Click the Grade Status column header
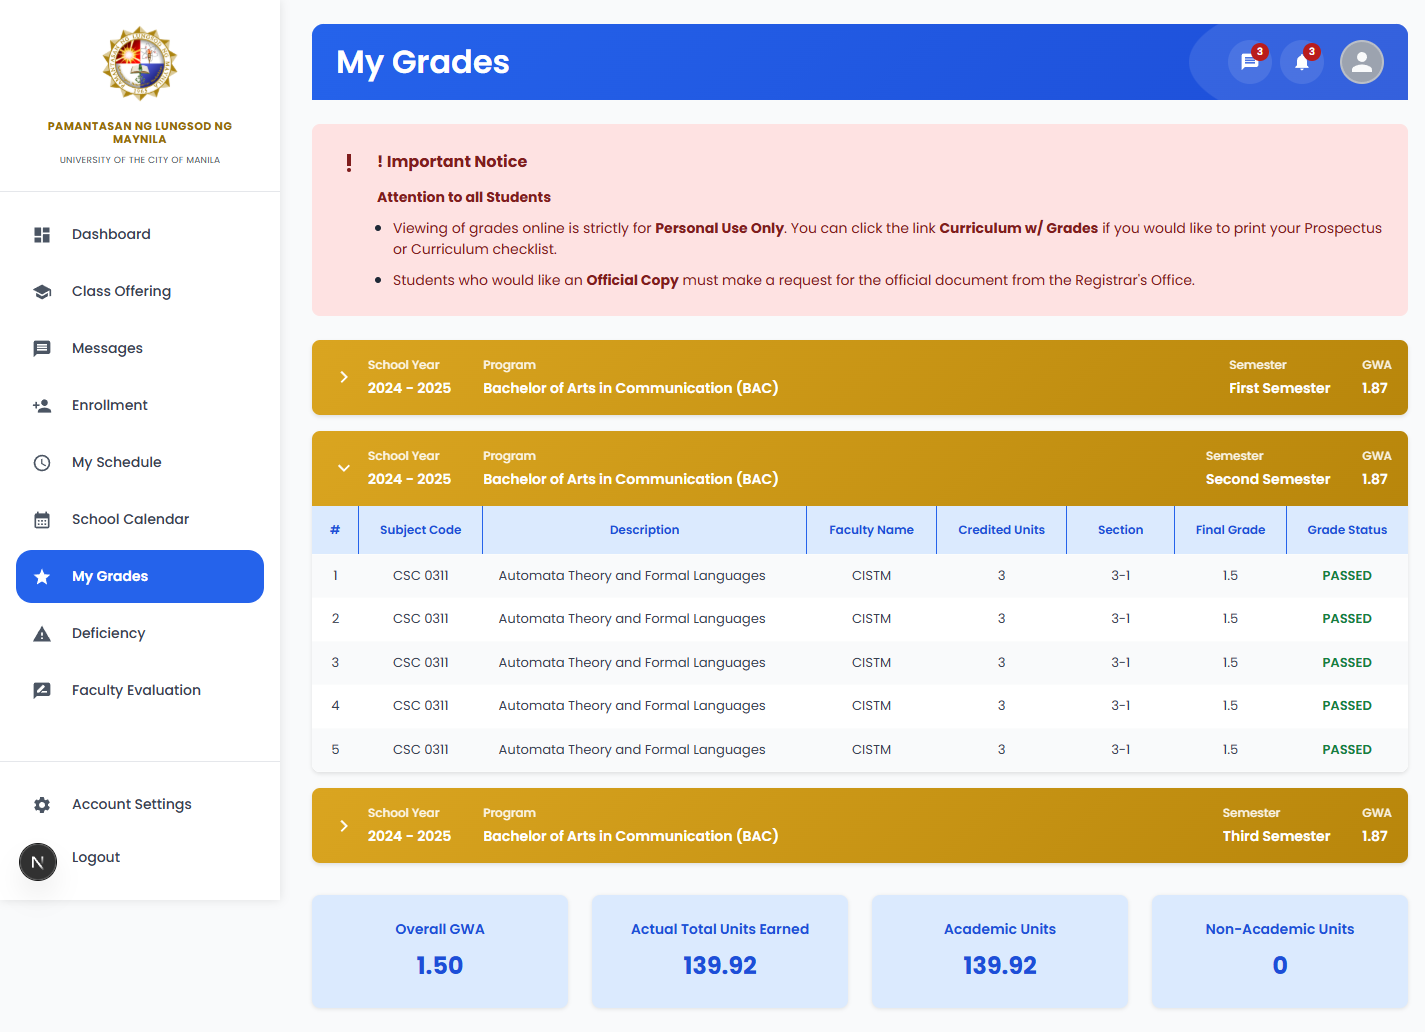The width and height of the screenshot is (1425, 1032). click(x=1347, y=530)
